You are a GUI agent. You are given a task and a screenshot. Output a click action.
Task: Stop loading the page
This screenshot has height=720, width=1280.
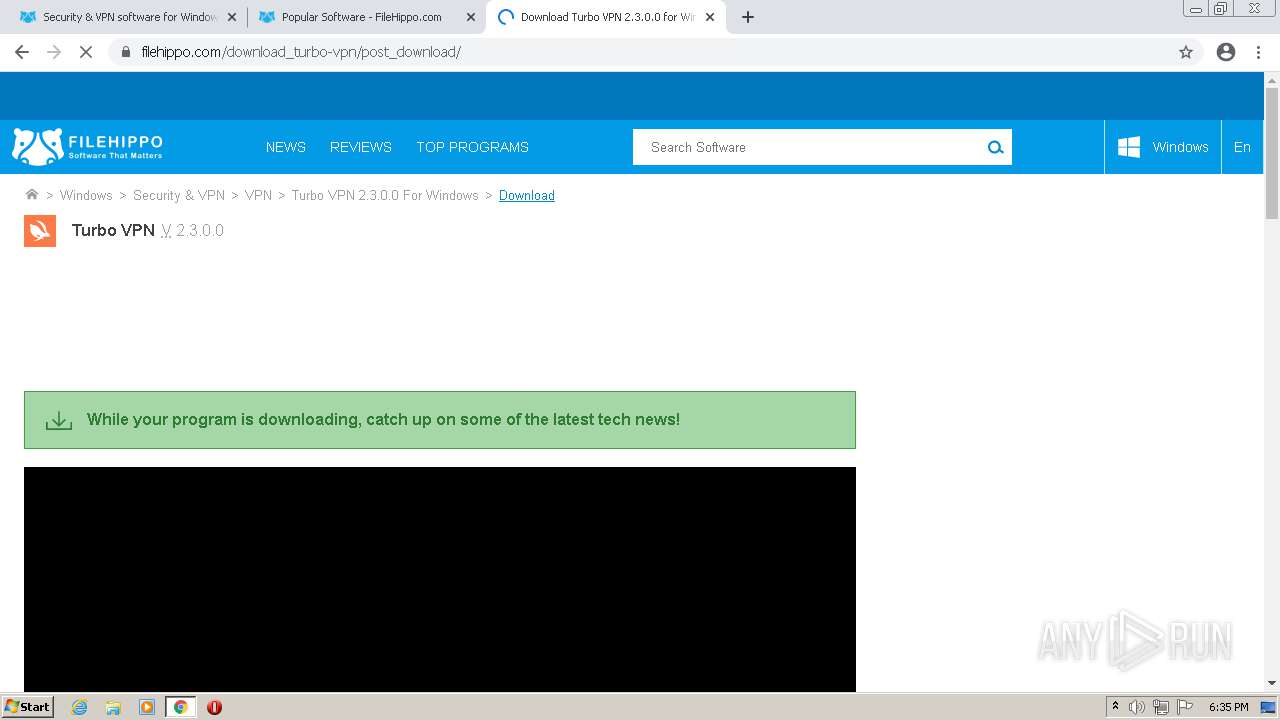86,52
